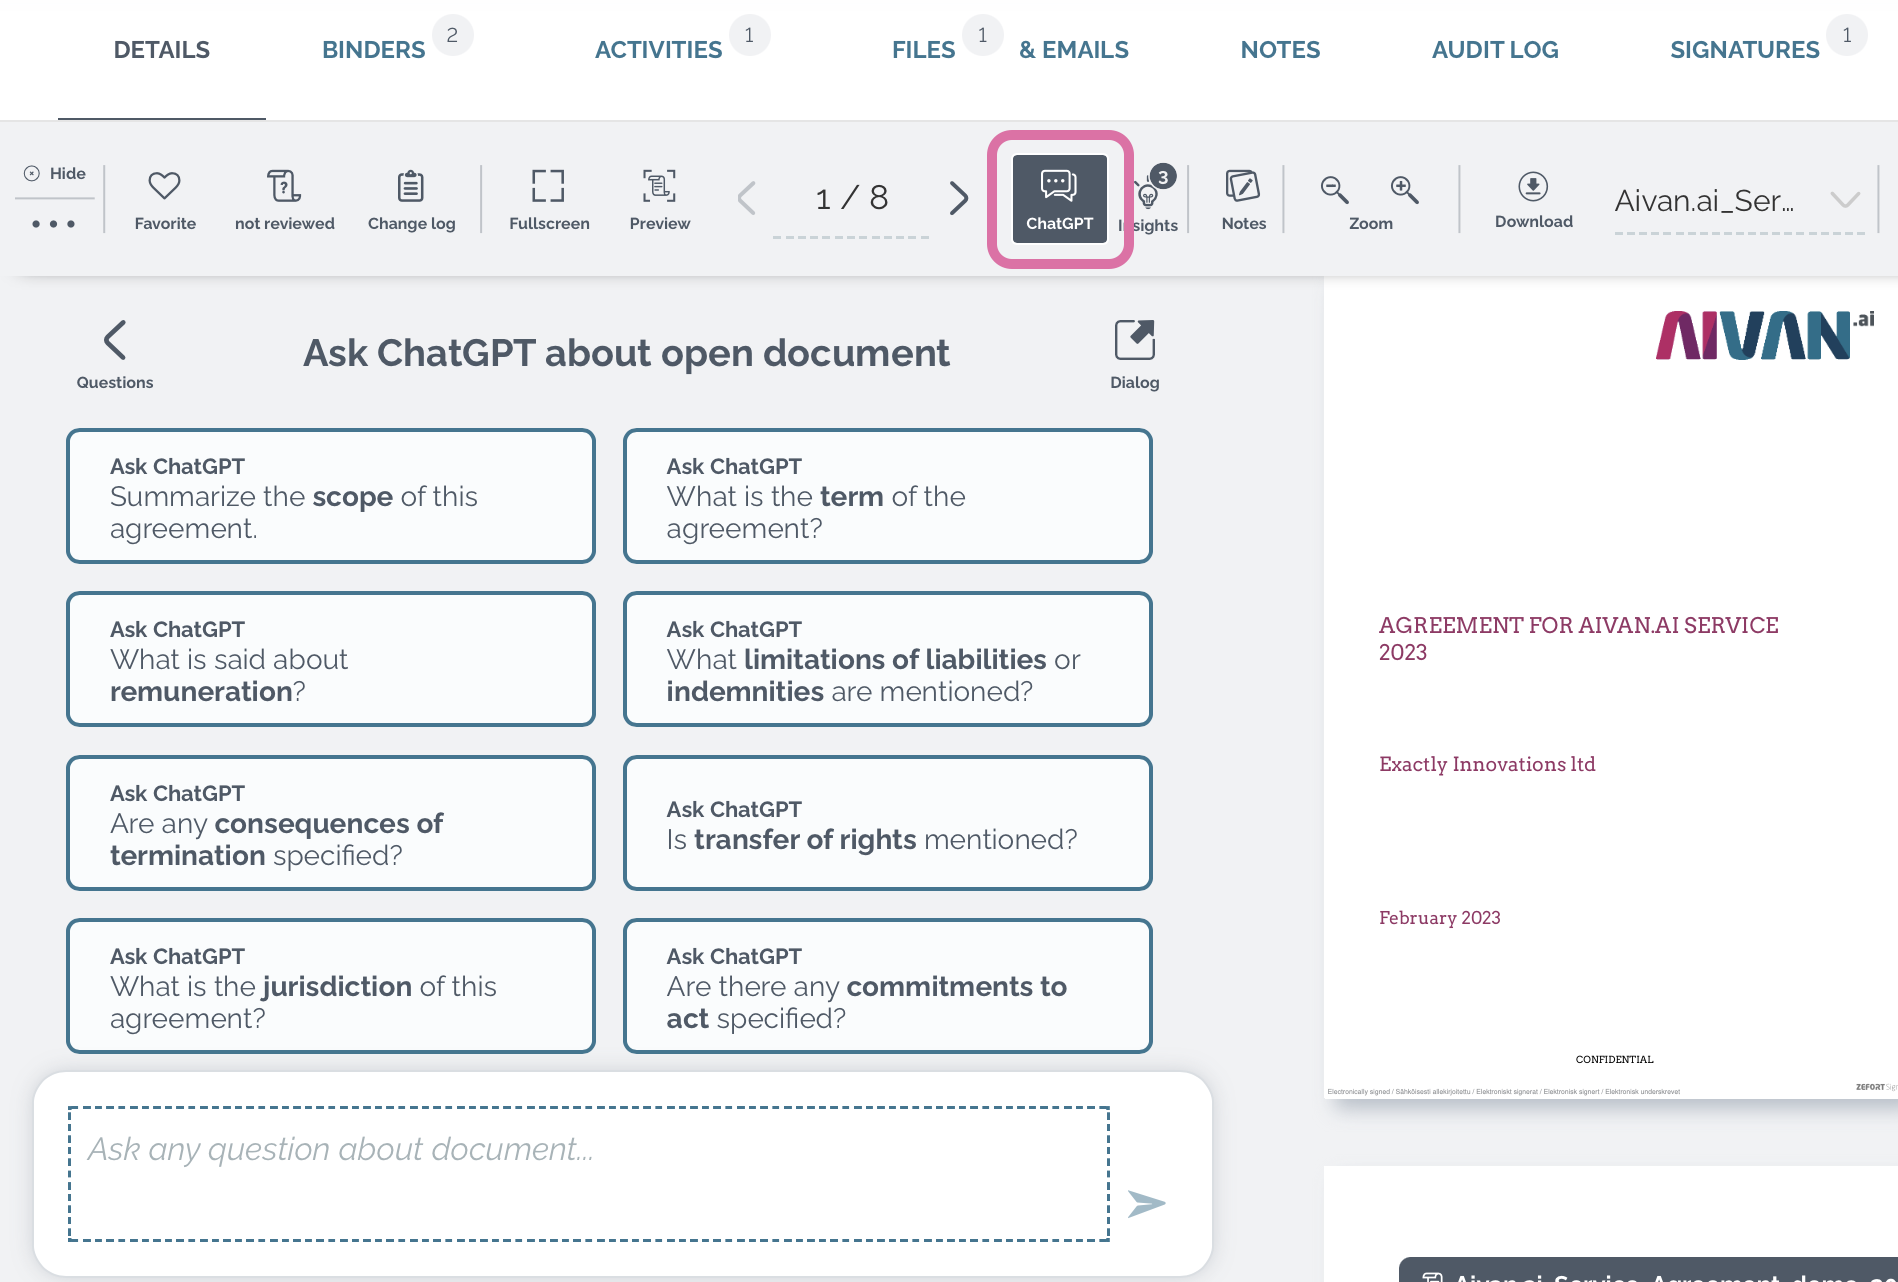
Task: Zoom out of the document
Action: coord(1334,189)
